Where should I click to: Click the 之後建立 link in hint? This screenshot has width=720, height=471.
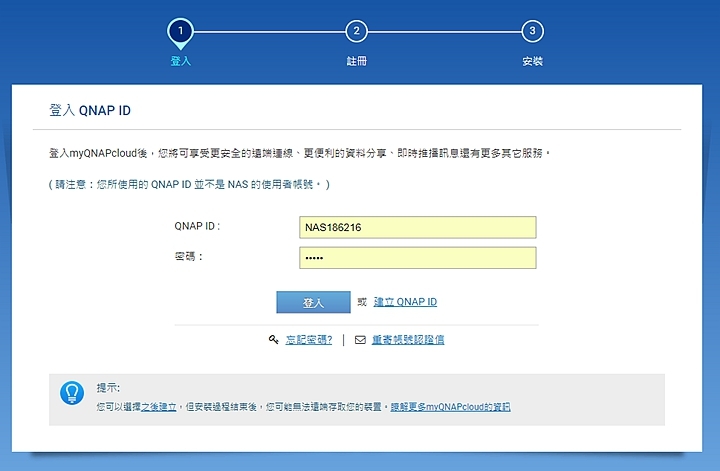coord(159,407)
